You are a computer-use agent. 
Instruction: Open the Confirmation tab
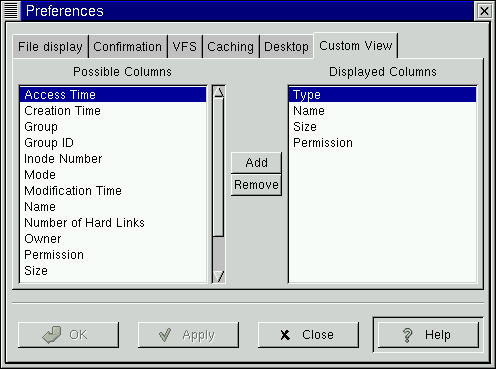click(x=128, y=47)
